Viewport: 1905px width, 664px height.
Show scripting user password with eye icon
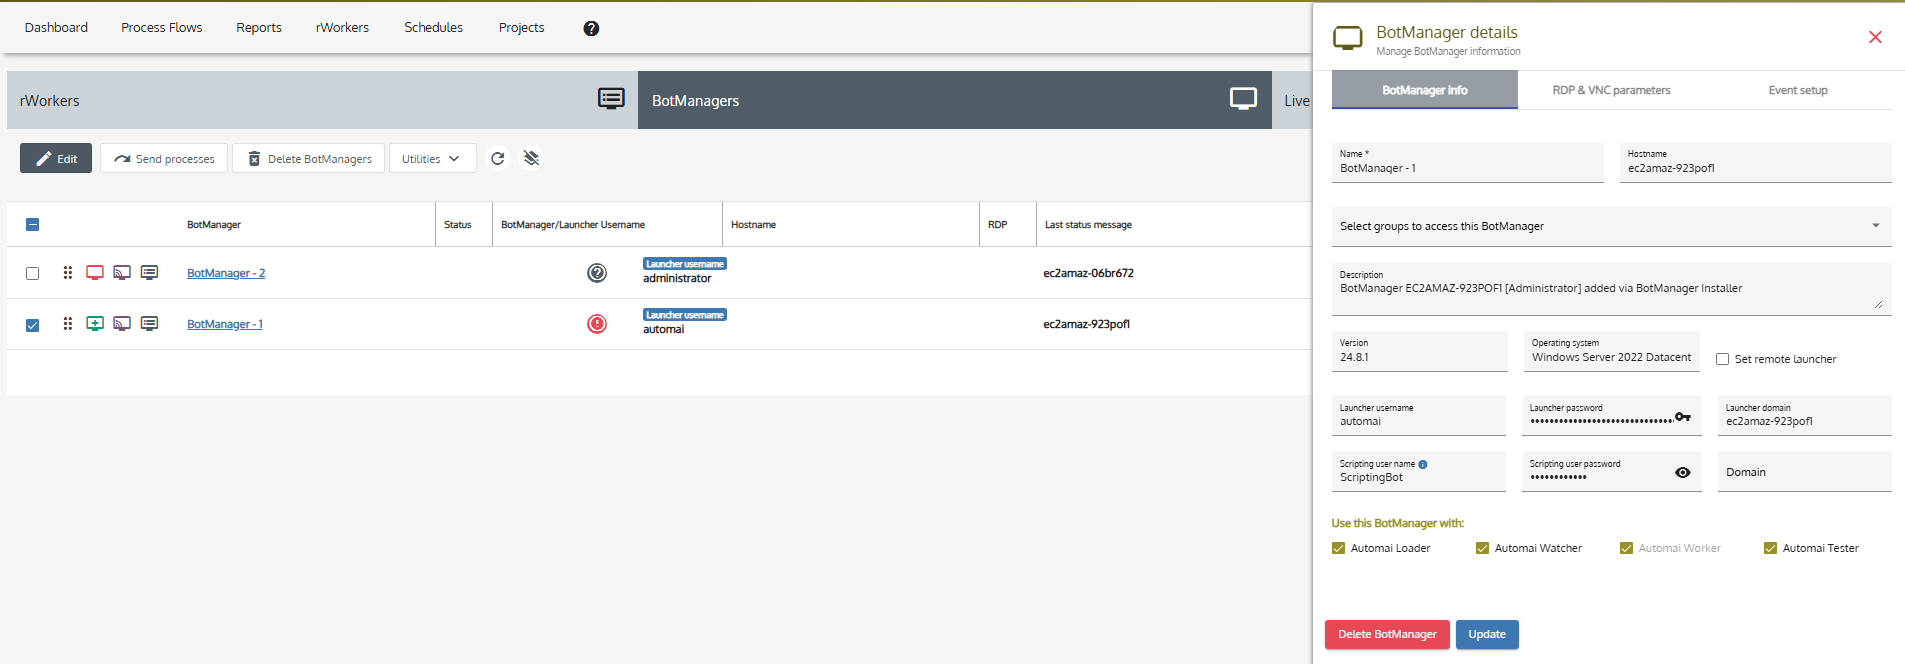[x=1683, y=473]
